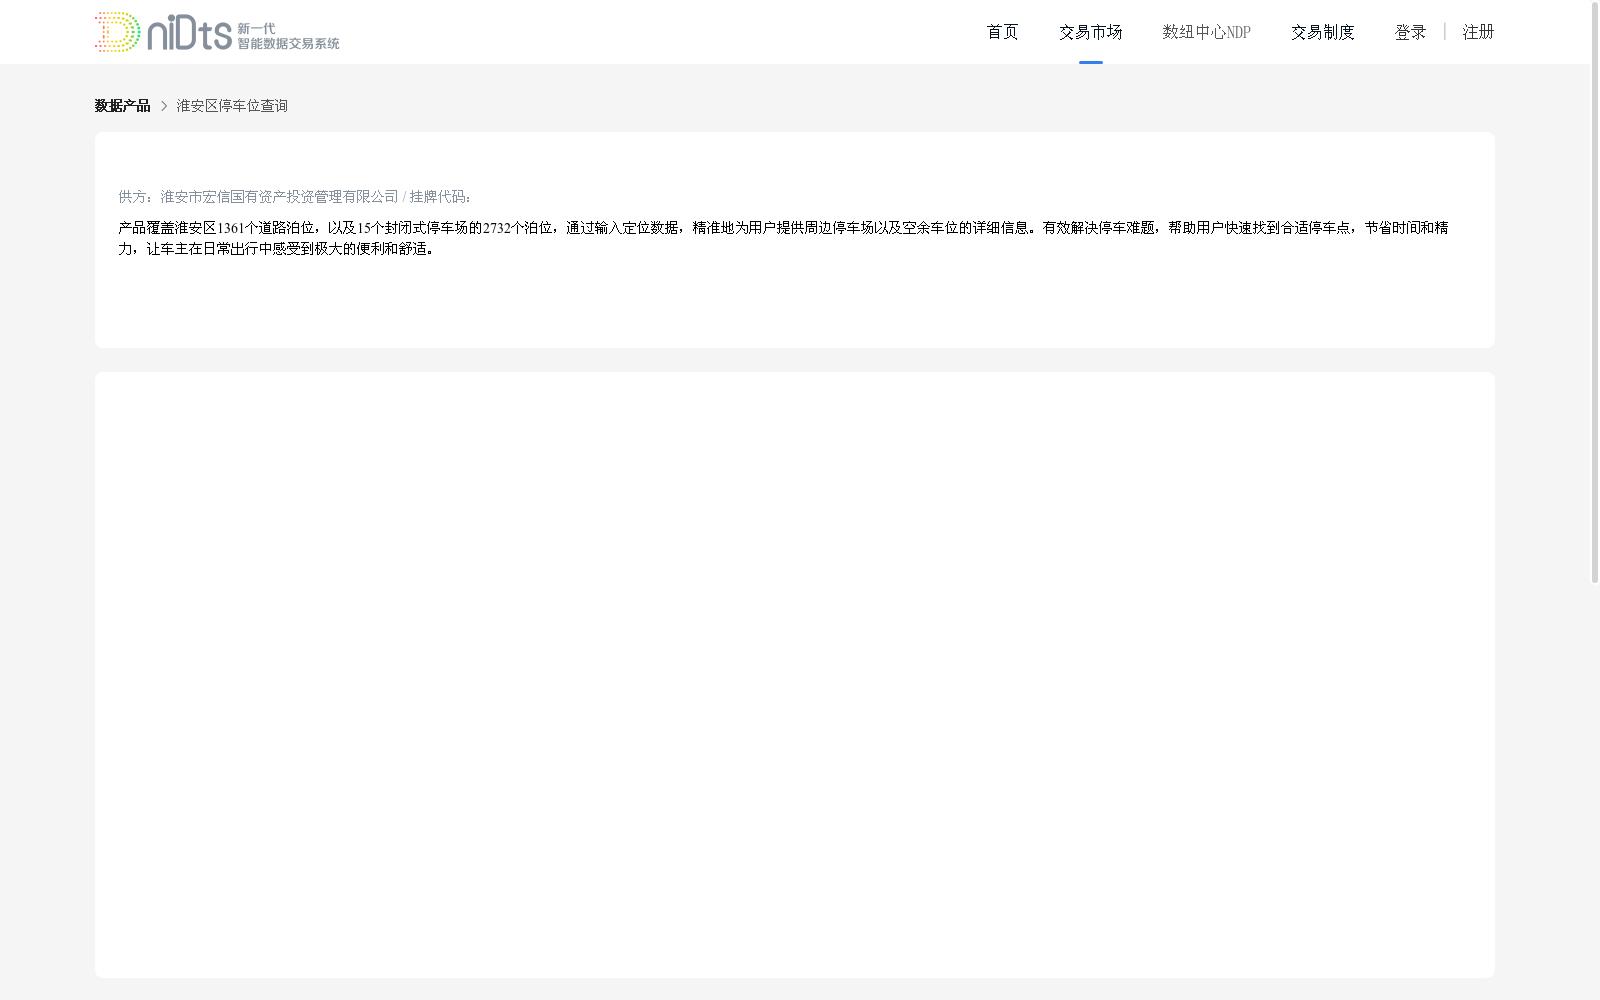Open the 首页 home menu item
The width and height of the screenshot is (1600, 1000).
[1002, 32]
